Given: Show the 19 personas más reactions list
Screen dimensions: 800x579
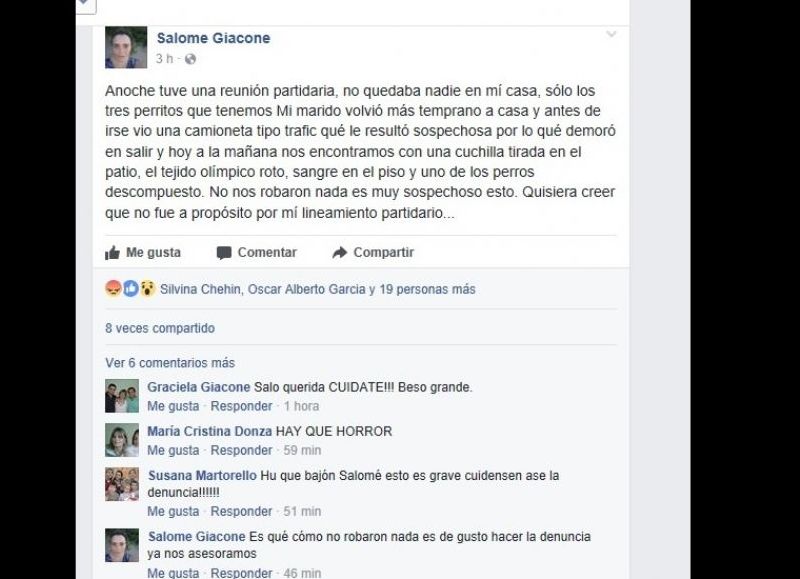Looking at the screenshot, I should click(x=427, y=289).
